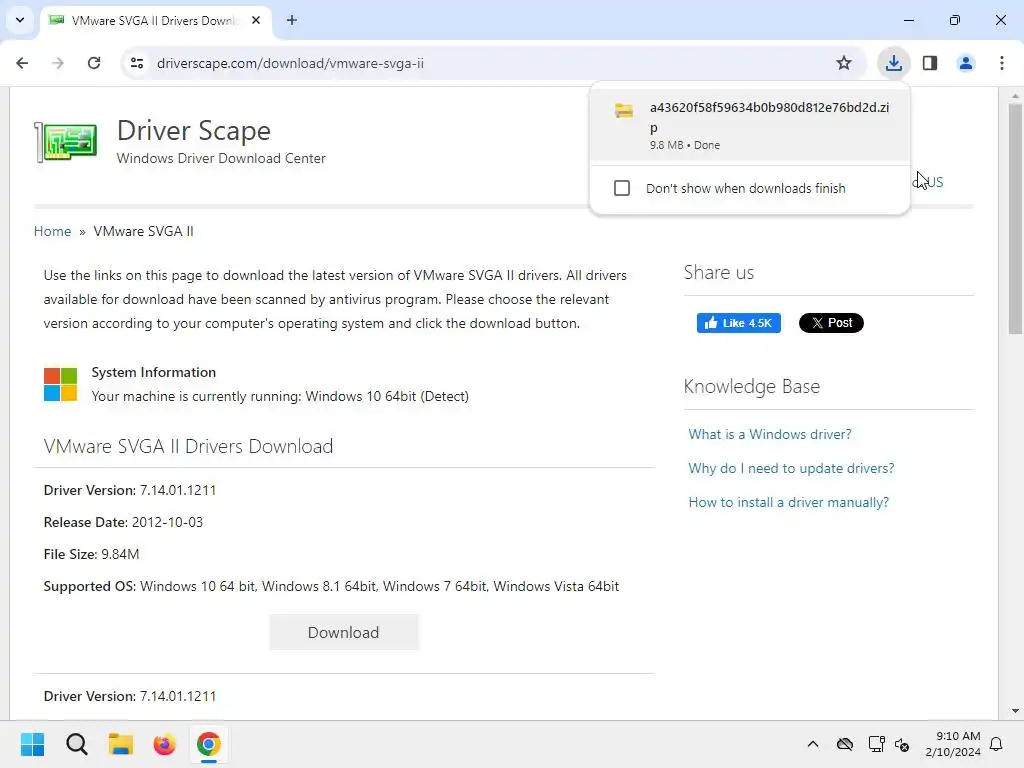
Task: Open Driver Scape site title
Action: (194, 131)
